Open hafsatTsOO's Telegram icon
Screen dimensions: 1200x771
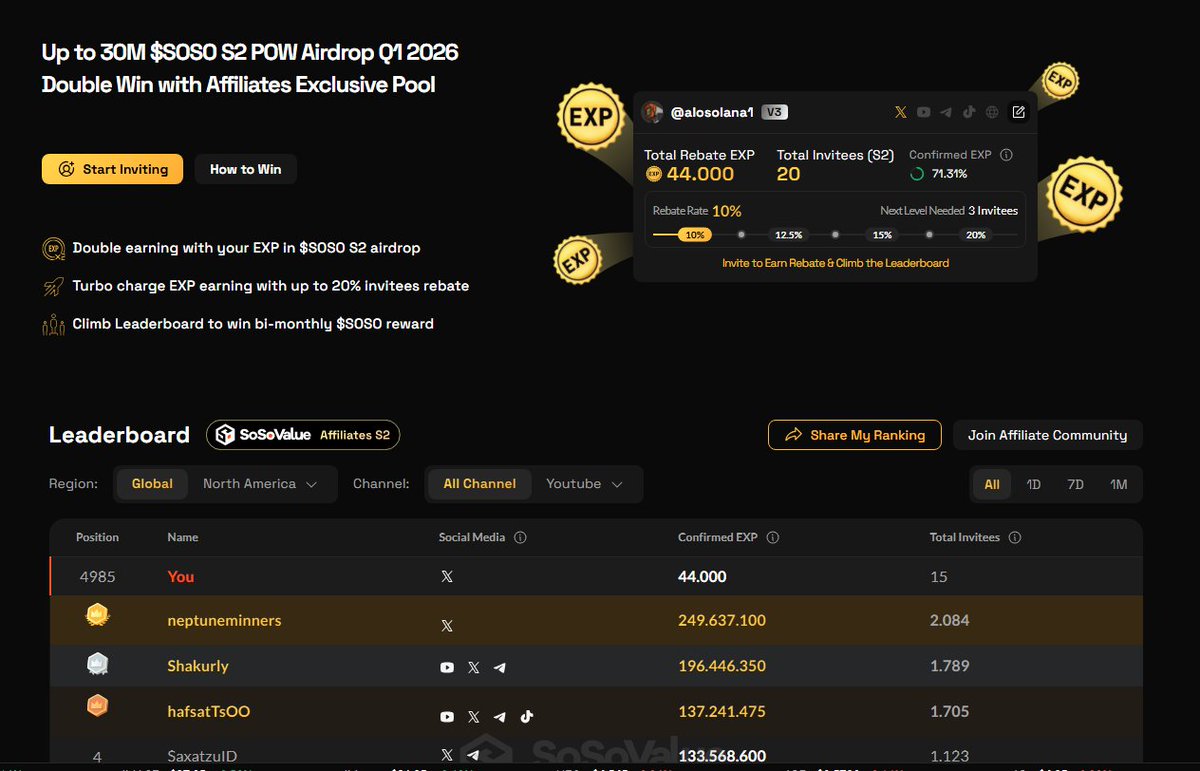point(500,716)
